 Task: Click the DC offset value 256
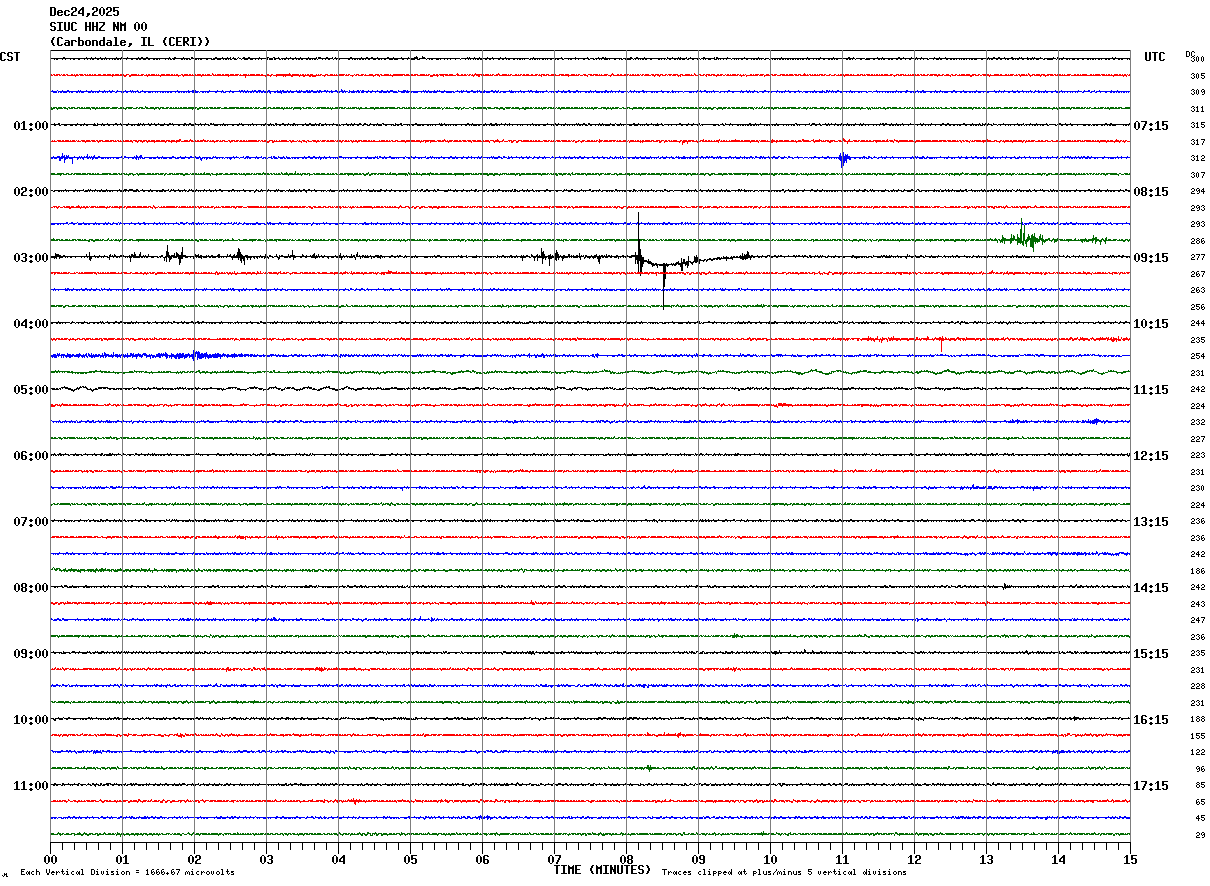point(1197,307)
